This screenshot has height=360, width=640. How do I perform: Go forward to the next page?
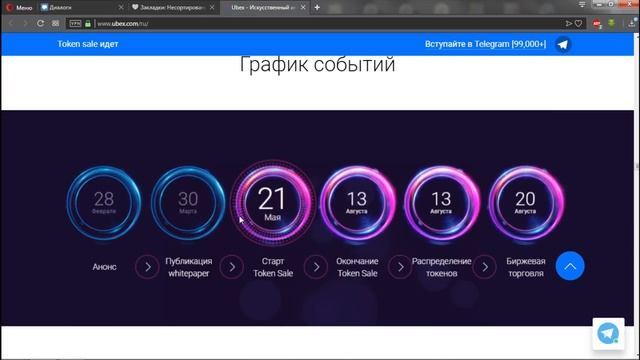(25, 23)
